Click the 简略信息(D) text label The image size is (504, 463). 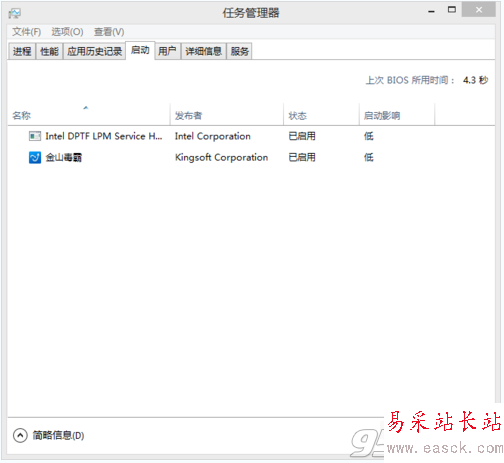point(58,435)
